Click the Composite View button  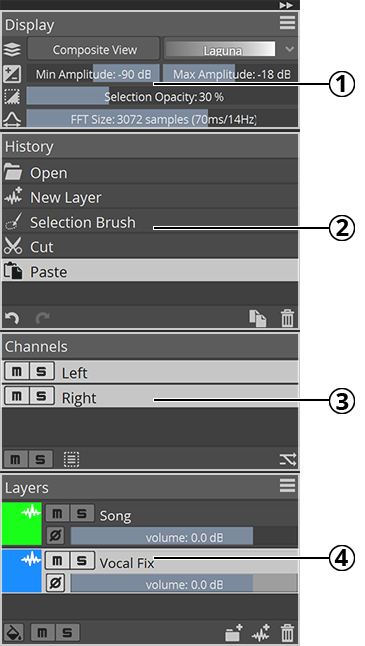94,49
